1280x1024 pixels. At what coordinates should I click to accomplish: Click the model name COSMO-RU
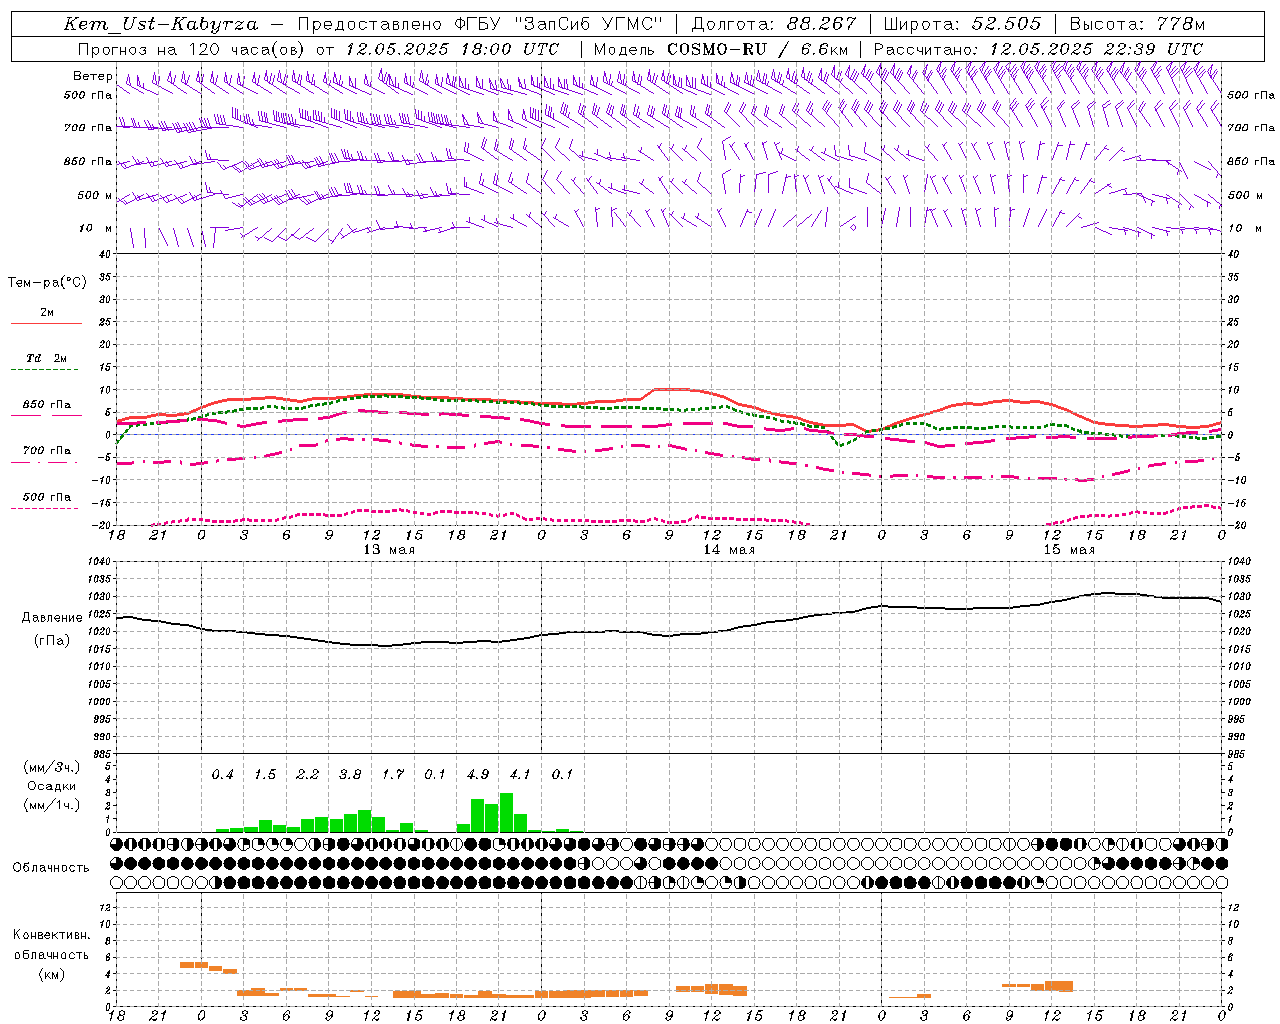click(x=717, y=49)
